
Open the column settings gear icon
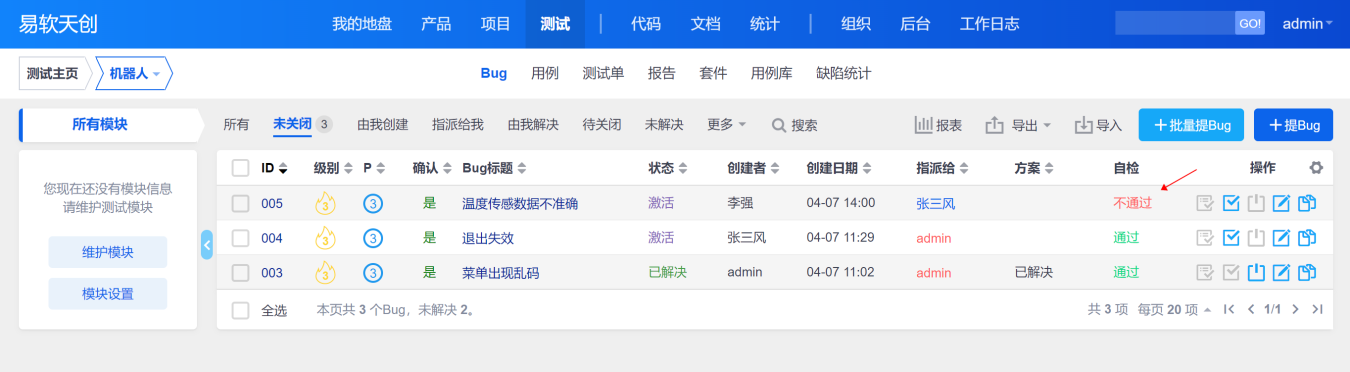[x=1316, y=168]
